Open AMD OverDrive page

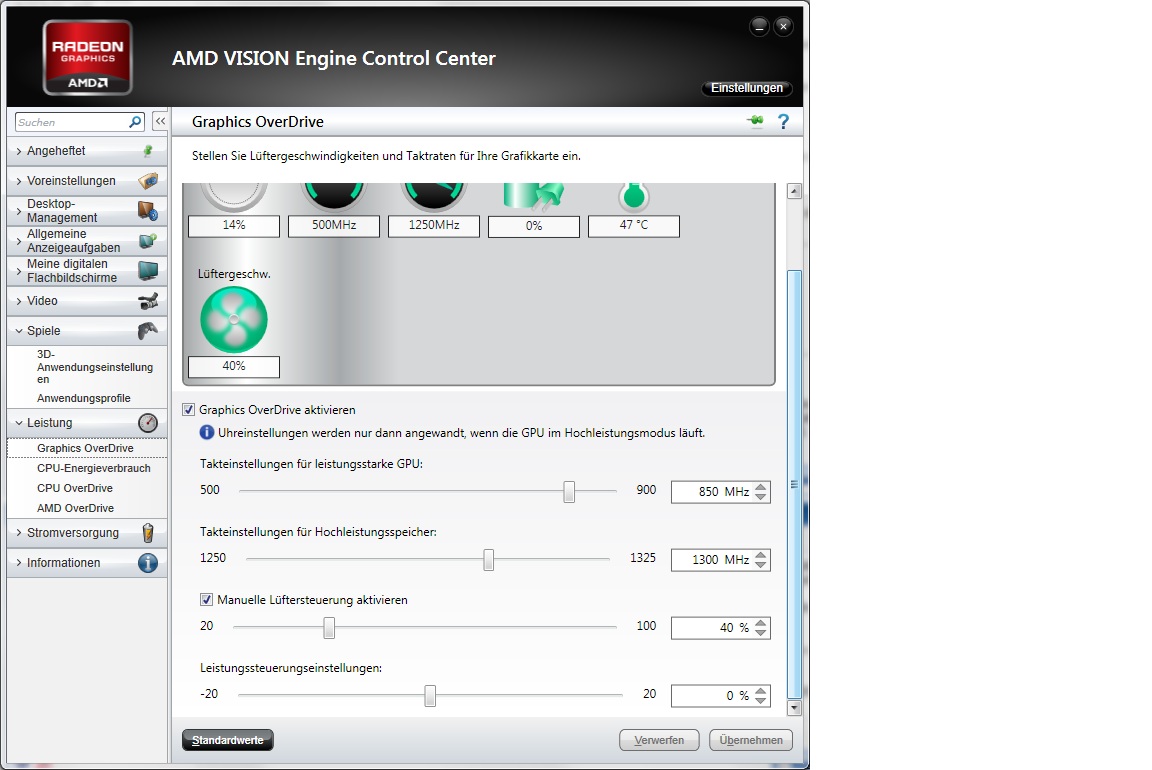coord(76,508)
